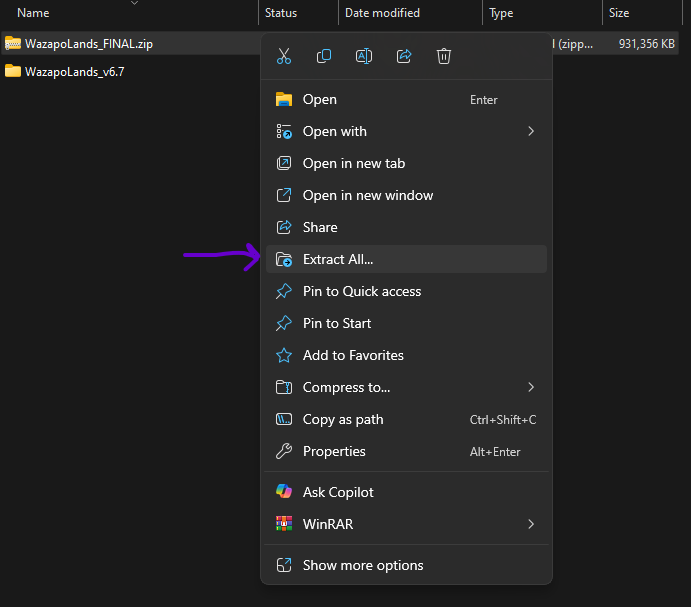Sort by Size column header

619,13
